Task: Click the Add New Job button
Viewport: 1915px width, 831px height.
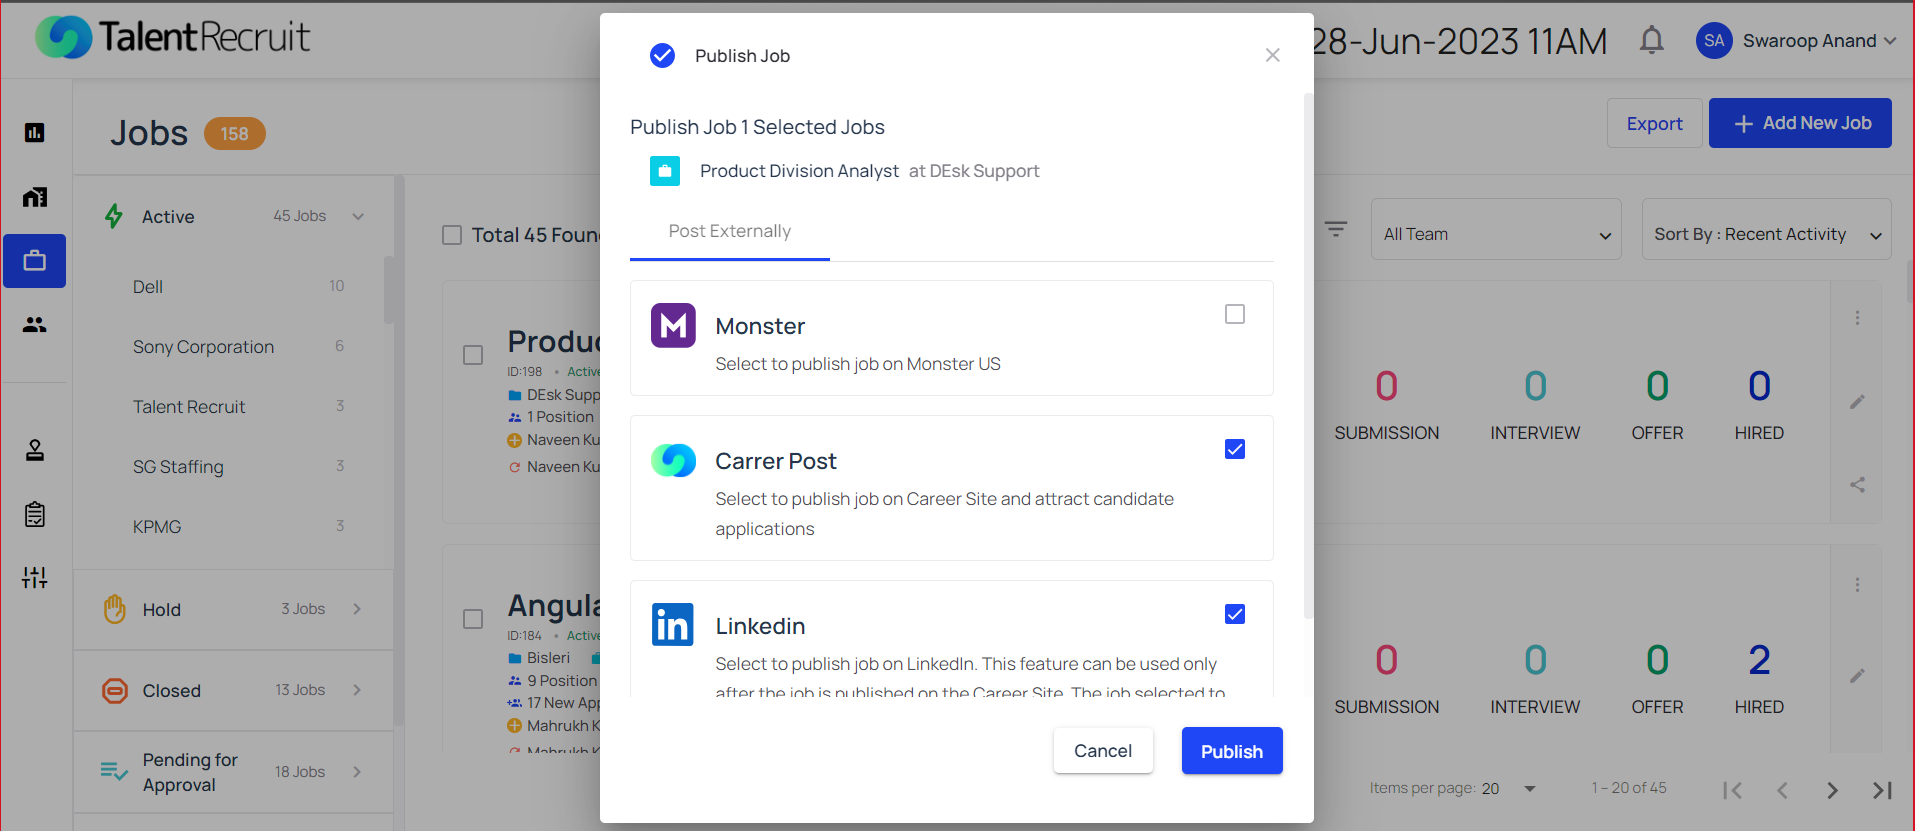Action: (x=1800, y=123)
